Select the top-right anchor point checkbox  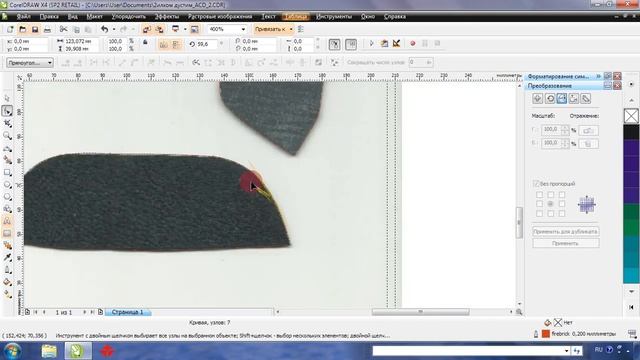tap(562, 195)
